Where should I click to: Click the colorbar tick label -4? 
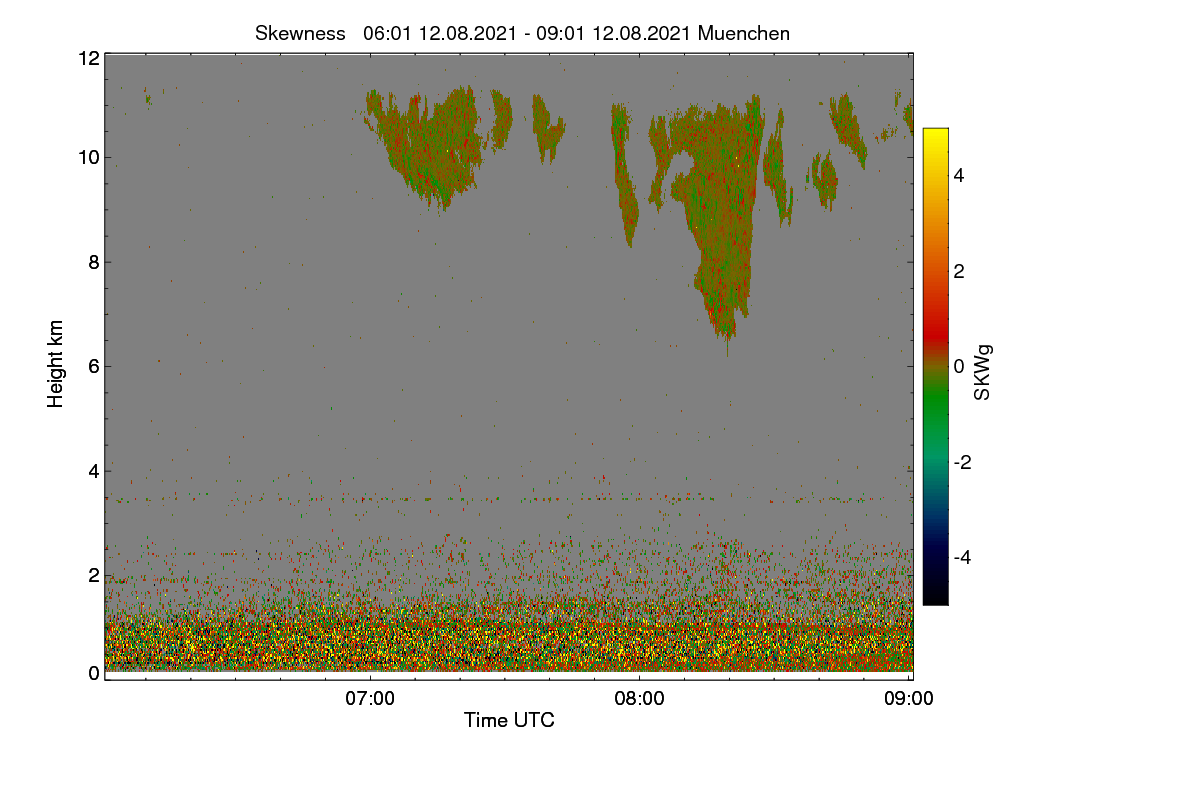click(963, 557)
